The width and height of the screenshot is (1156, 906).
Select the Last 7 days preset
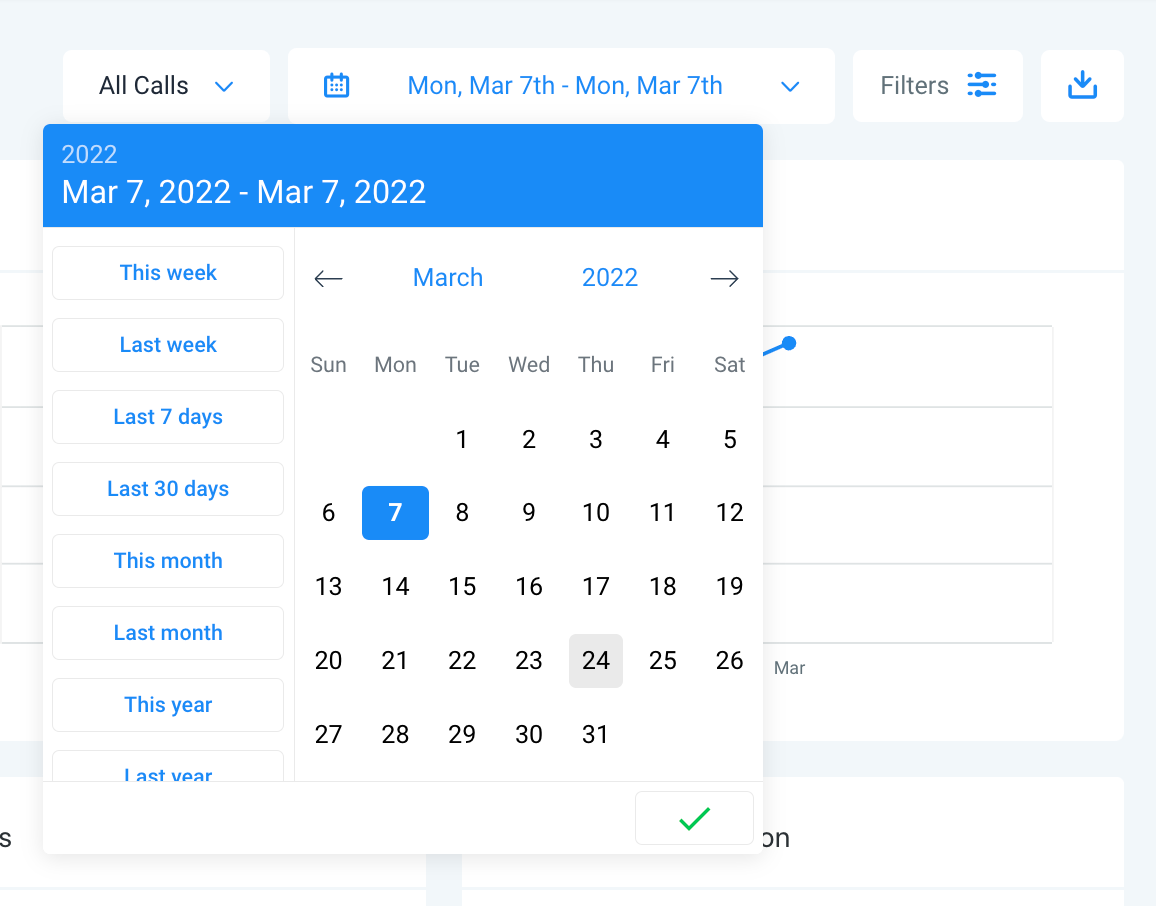coord(168,417)
